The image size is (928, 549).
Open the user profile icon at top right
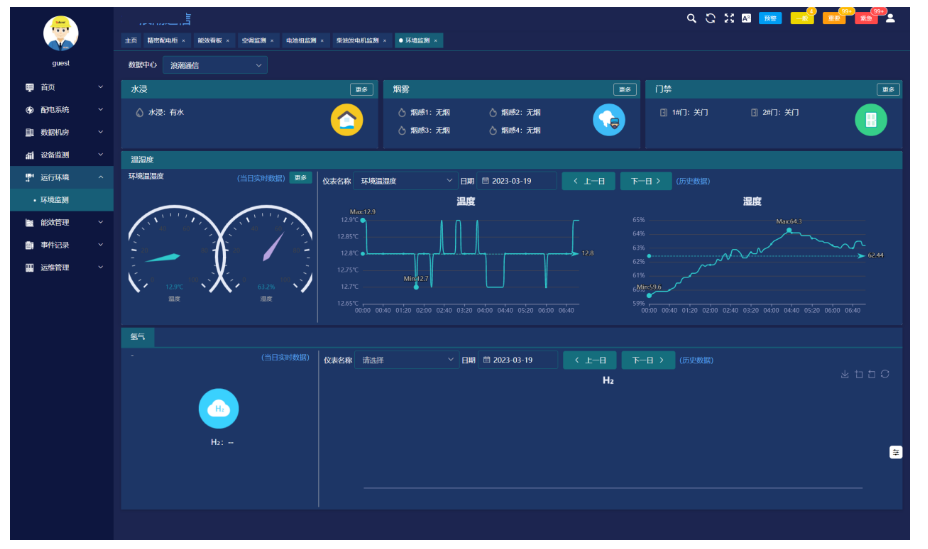coord(890,18)
